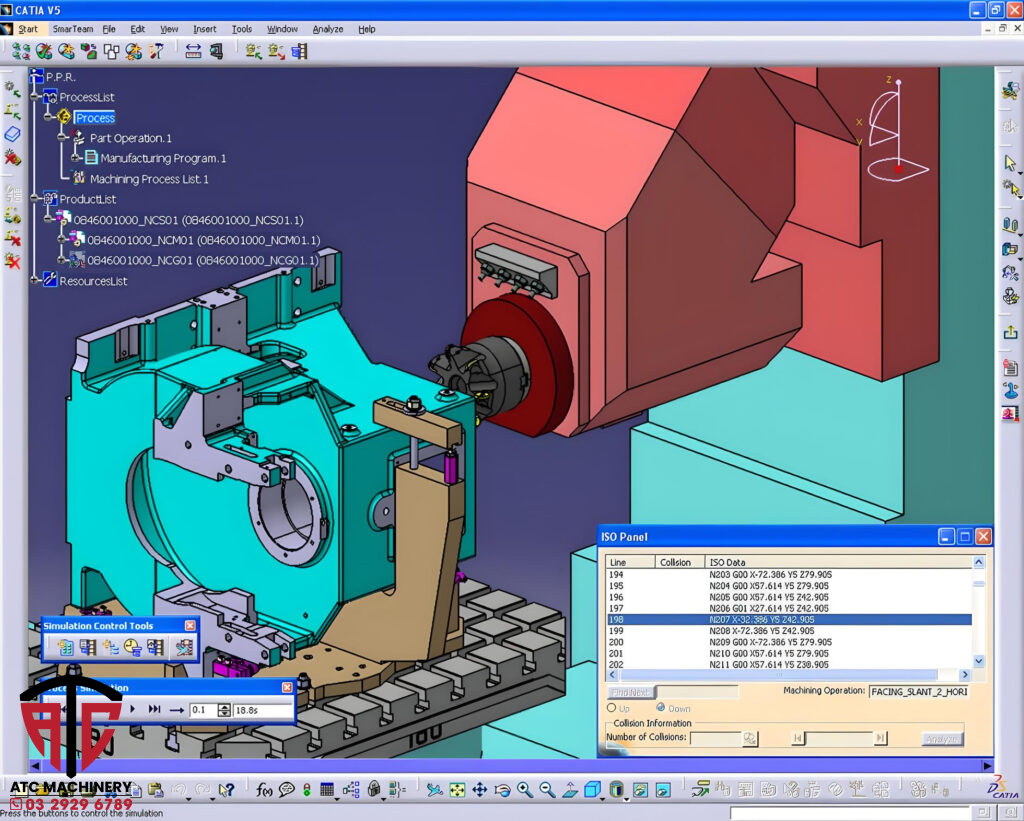Click the Analyze button in Collision Information
The height and width of the screenshot is (821, 1024).
tap(944, 737)
